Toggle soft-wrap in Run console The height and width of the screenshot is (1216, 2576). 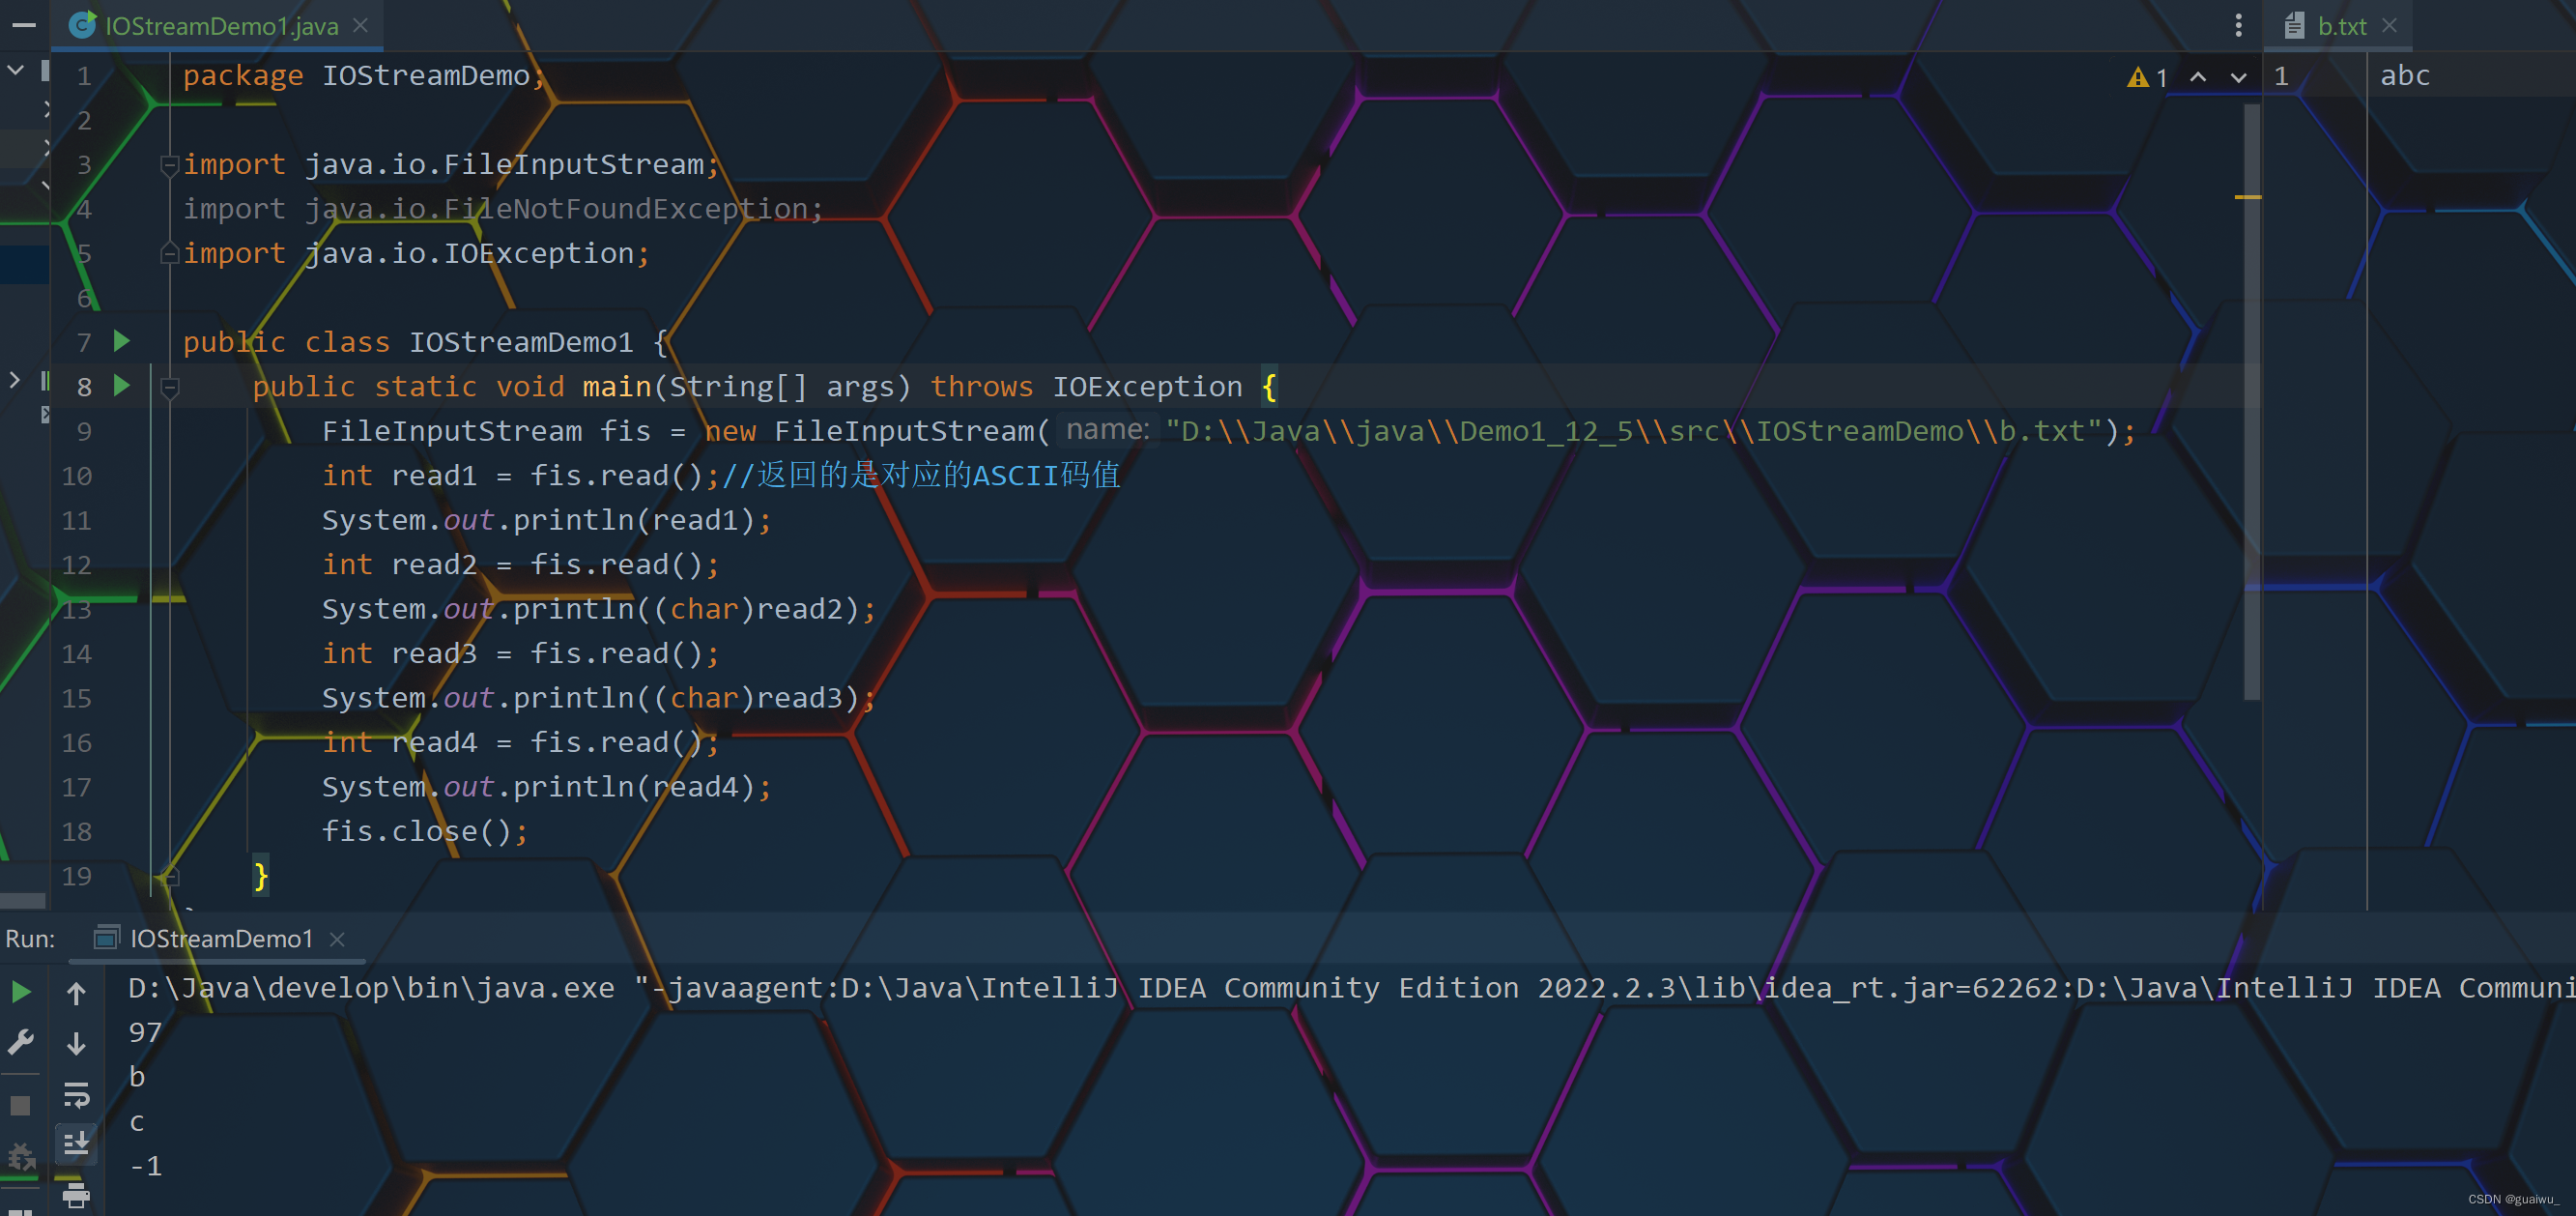[76, 1094]
